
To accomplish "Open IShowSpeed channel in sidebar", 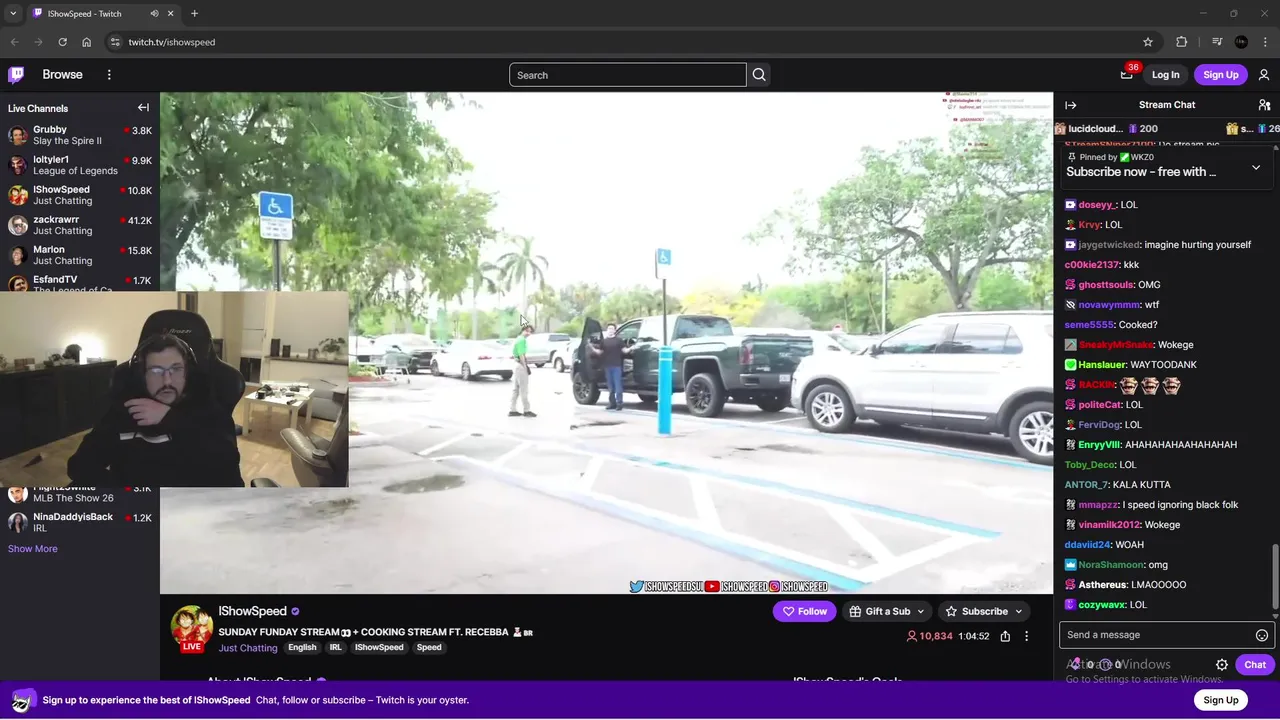I will 80,195.
